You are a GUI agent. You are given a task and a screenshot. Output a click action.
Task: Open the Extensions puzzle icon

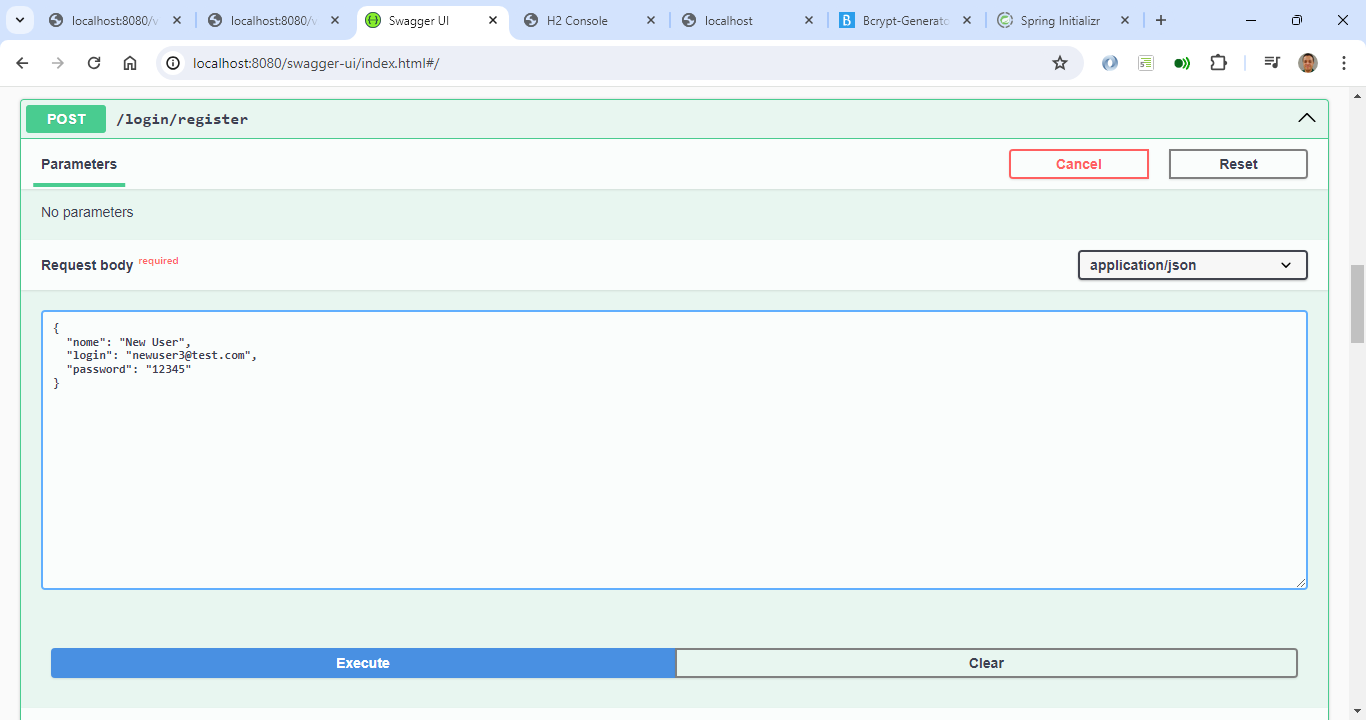point(1218,63)
